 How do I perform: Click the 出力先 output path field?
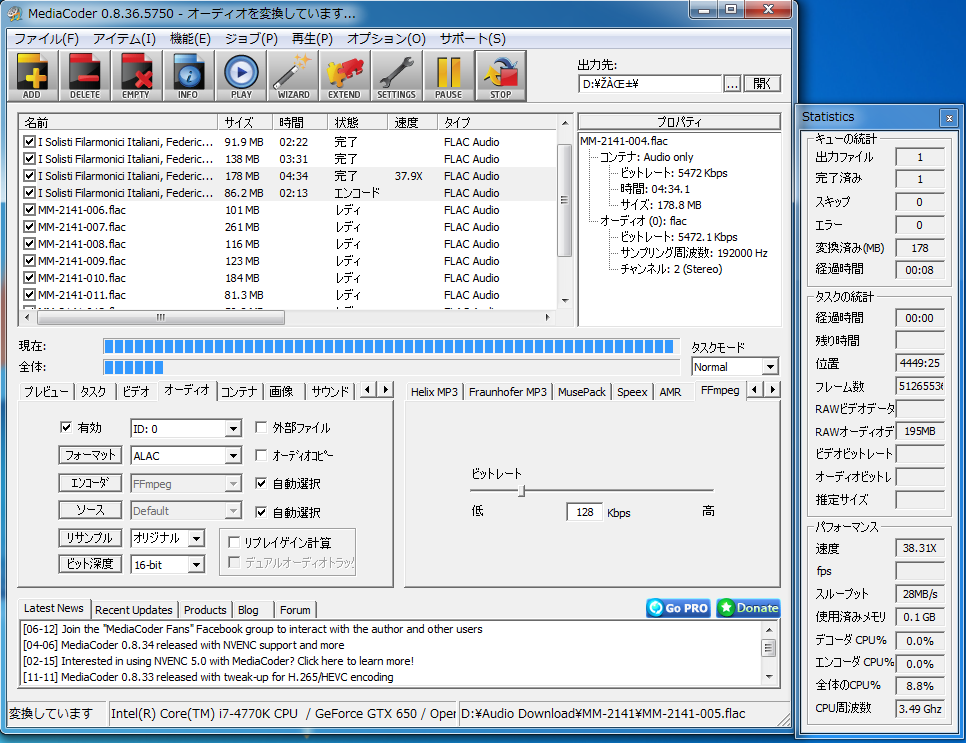click(x=649, y=84)
